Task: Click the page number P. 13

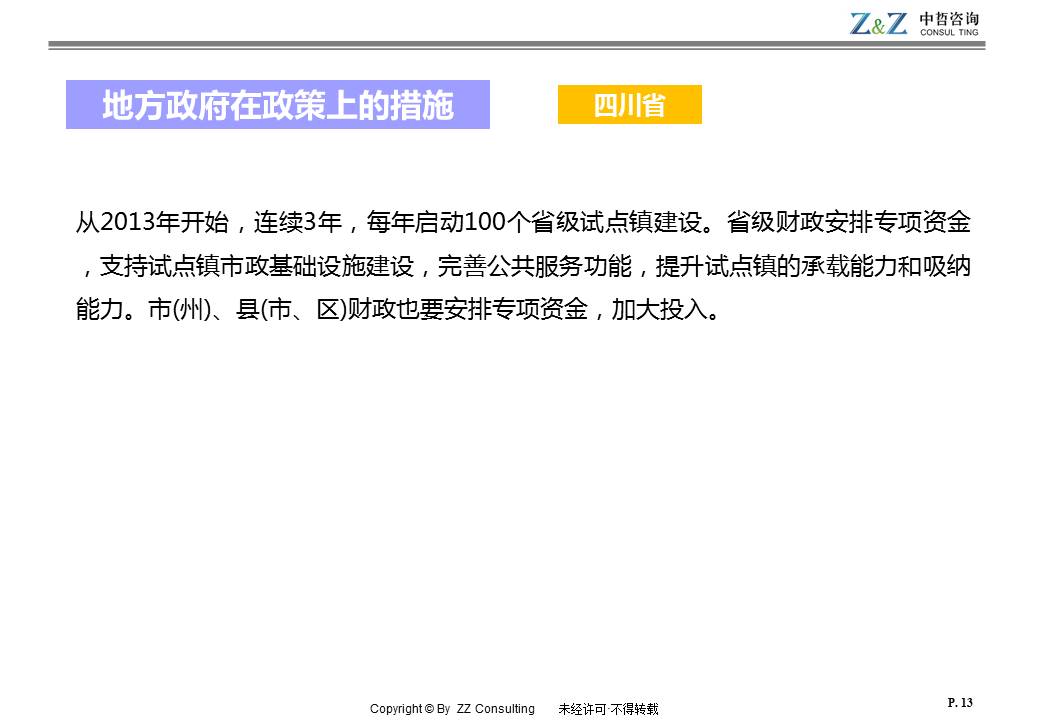Action: pos(959,703)
